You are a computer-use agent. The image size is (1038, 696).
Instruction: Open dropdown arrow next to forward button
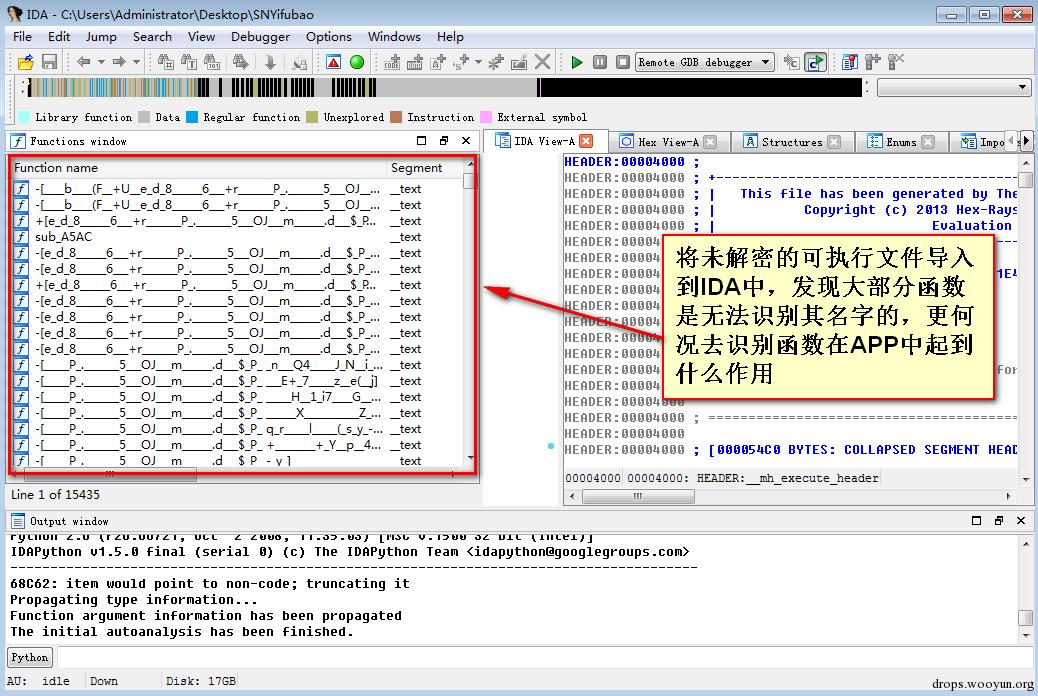tap(137, 62)
